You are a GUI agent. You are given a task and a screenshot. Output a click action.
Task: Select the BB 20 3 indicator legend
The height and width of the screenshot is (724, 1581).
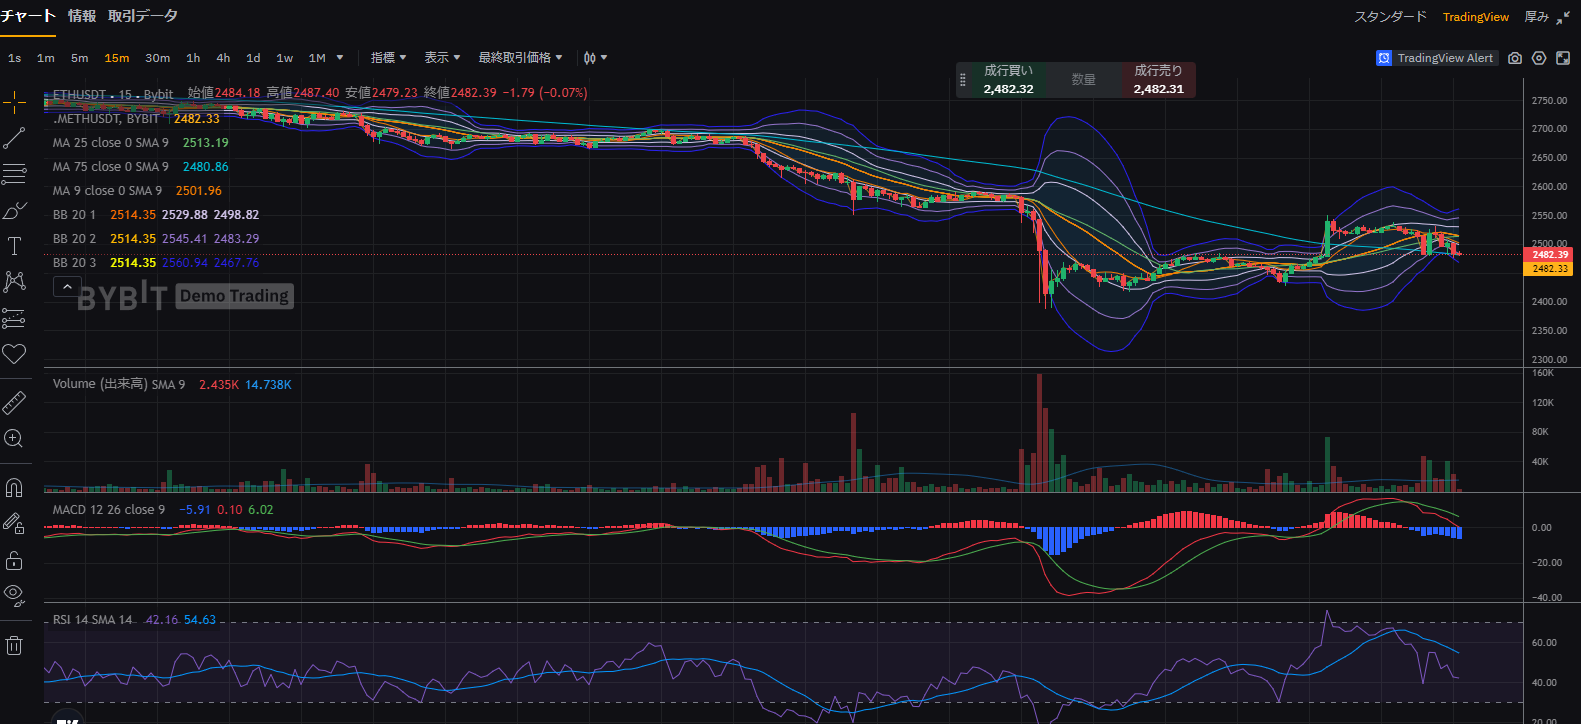tap(75, 263)
